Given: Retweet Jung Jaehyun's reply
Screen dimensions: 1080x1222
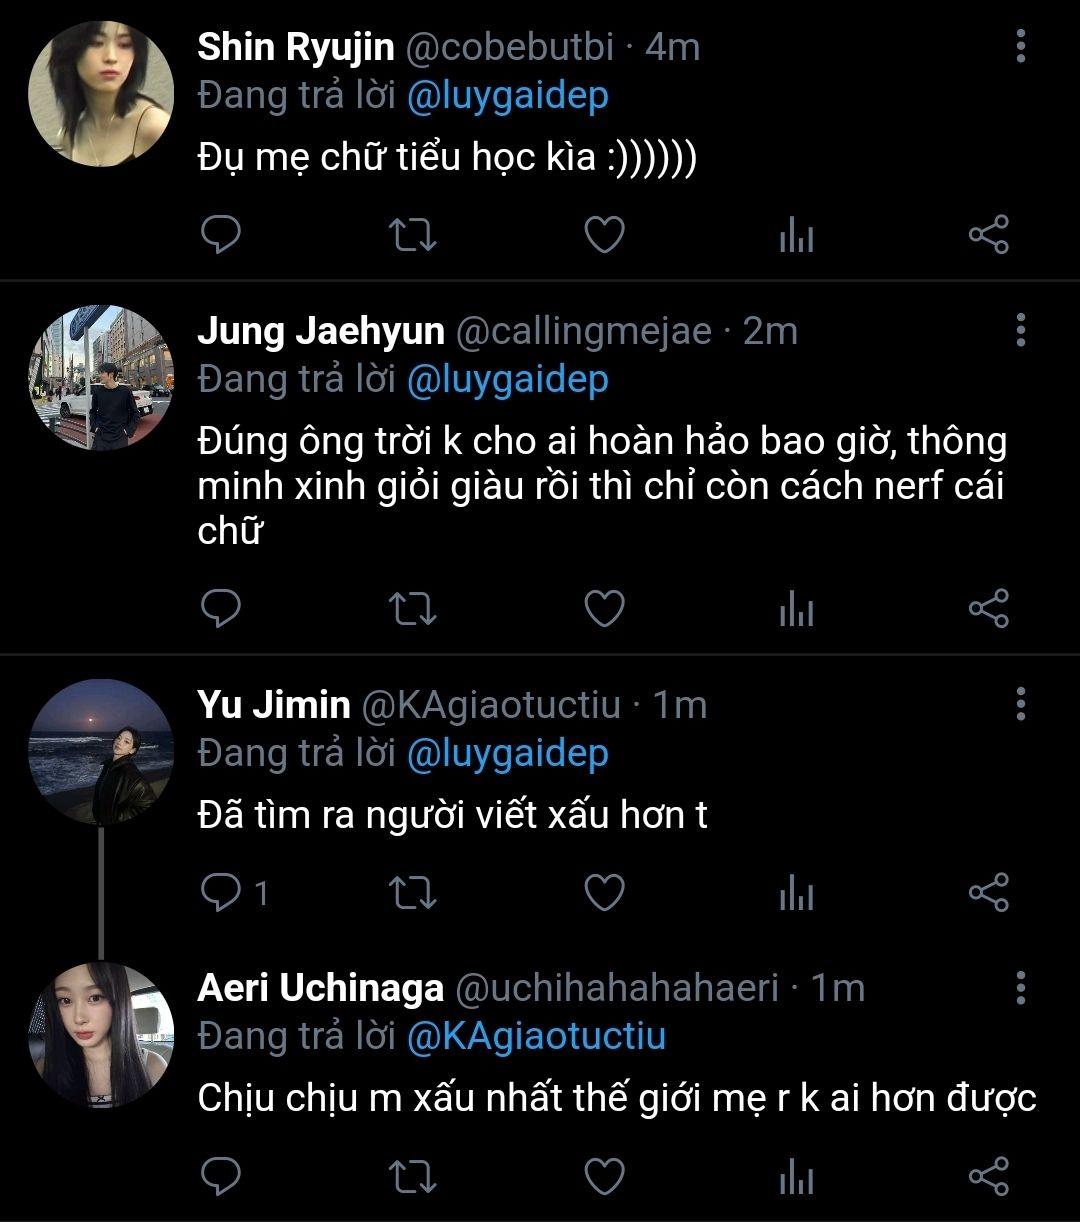Looking at the screenshot, I should coord(412,609).
